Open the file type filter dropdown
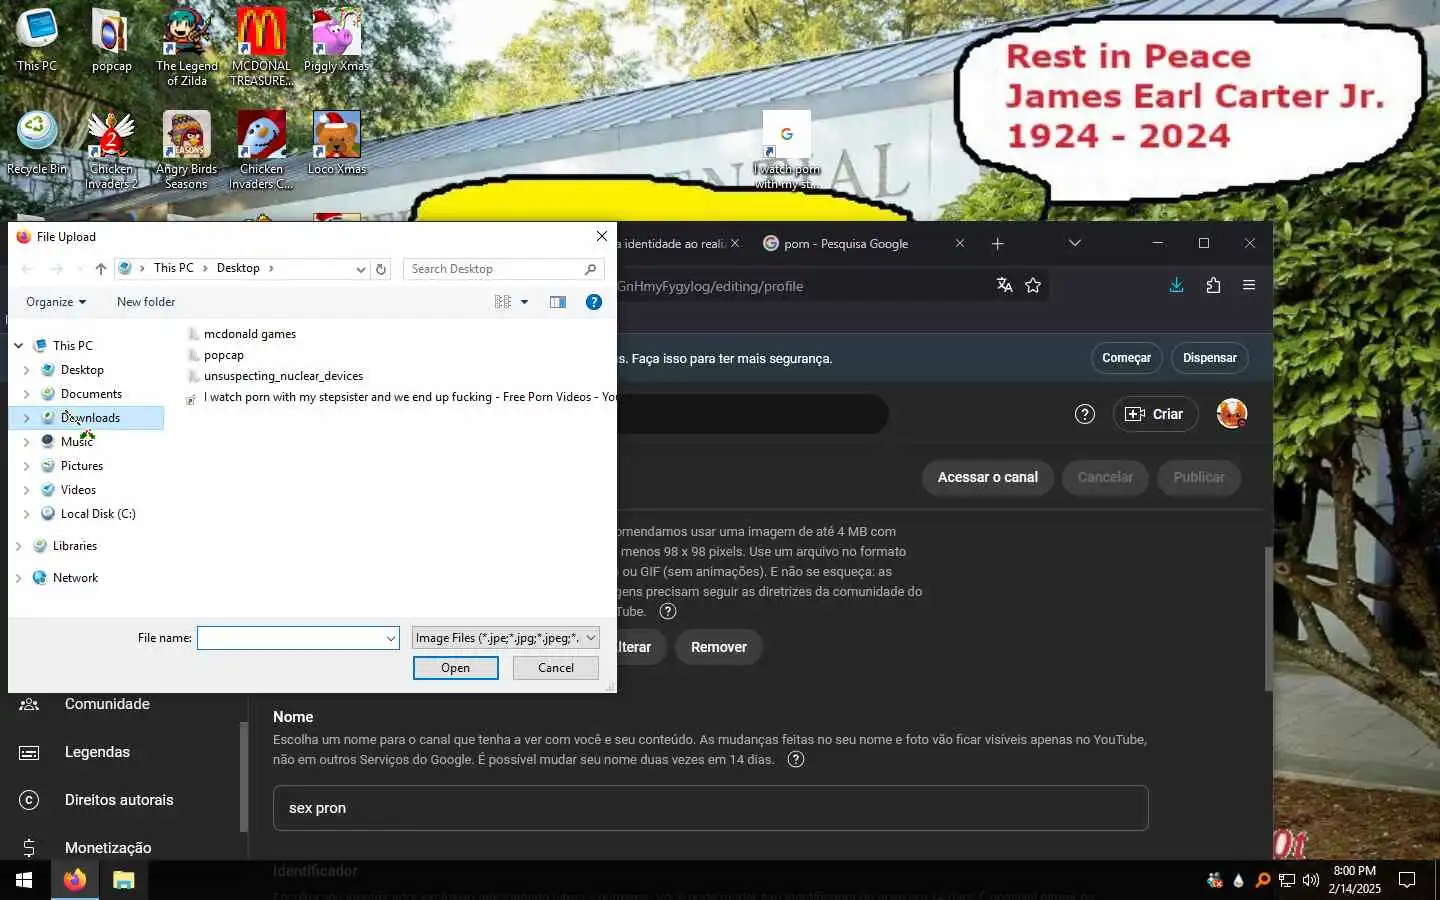The height and width of the screenshot is (900, 1440). coord(591,638)
